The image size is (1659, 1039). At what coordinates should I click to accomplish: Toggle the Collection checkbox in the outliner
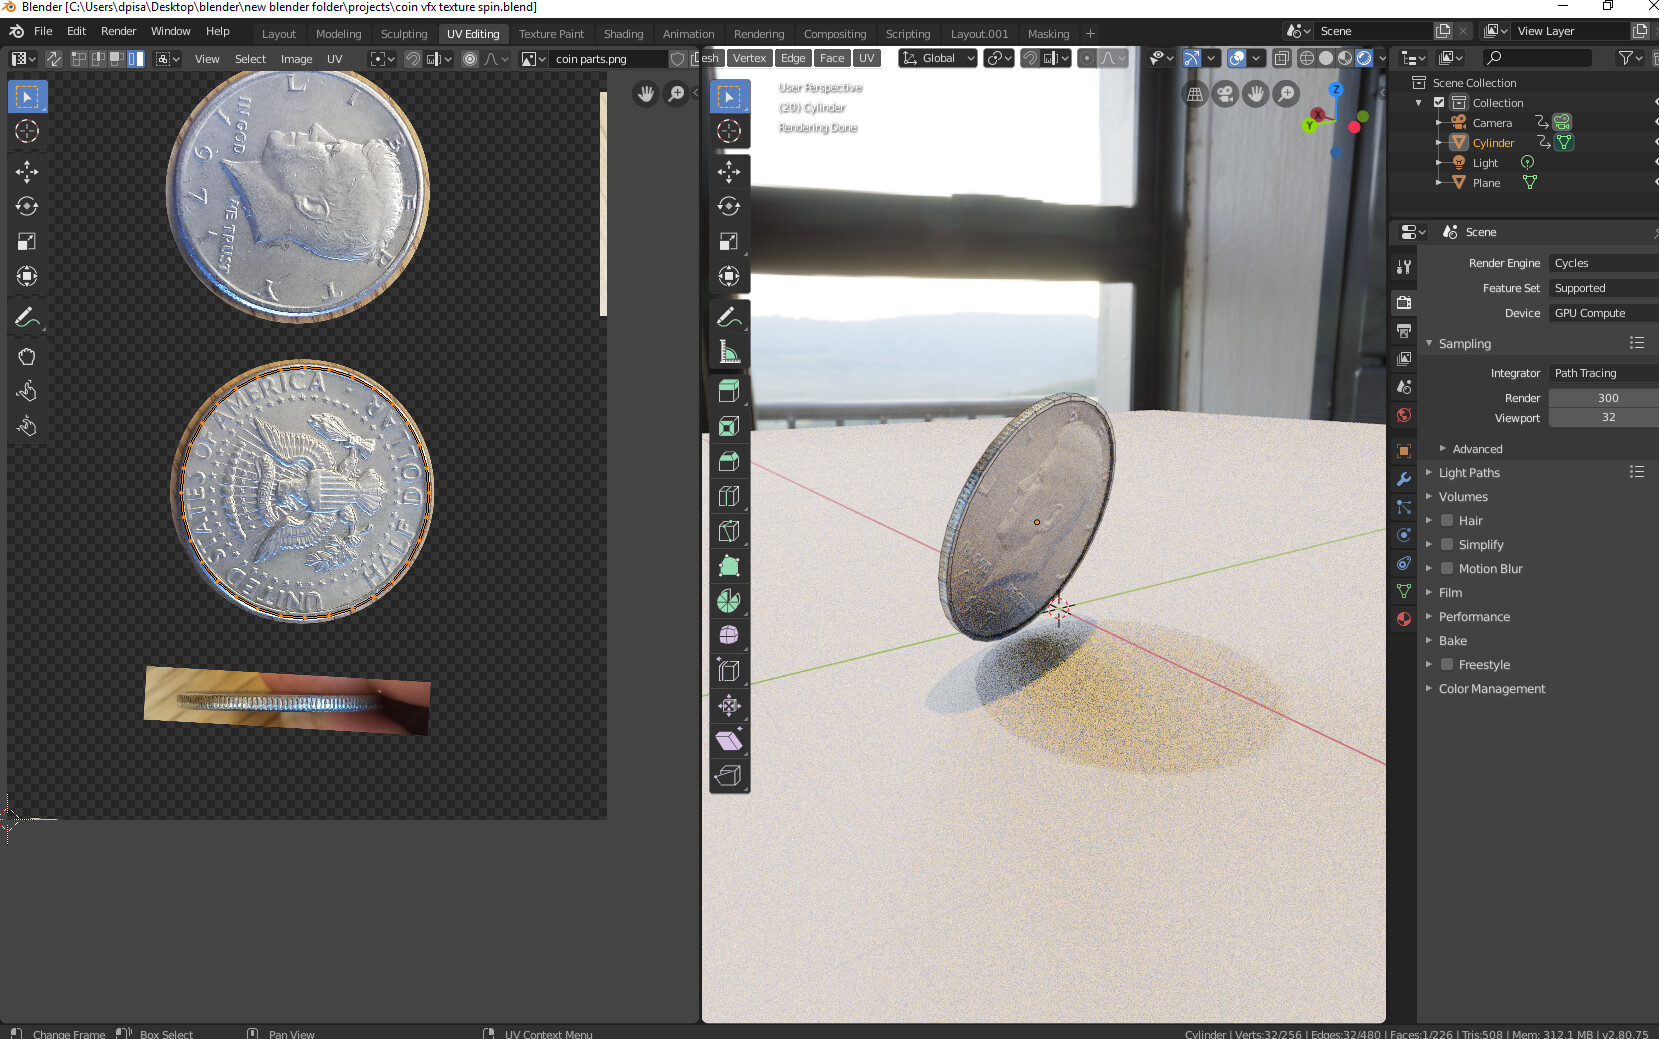1440,102
